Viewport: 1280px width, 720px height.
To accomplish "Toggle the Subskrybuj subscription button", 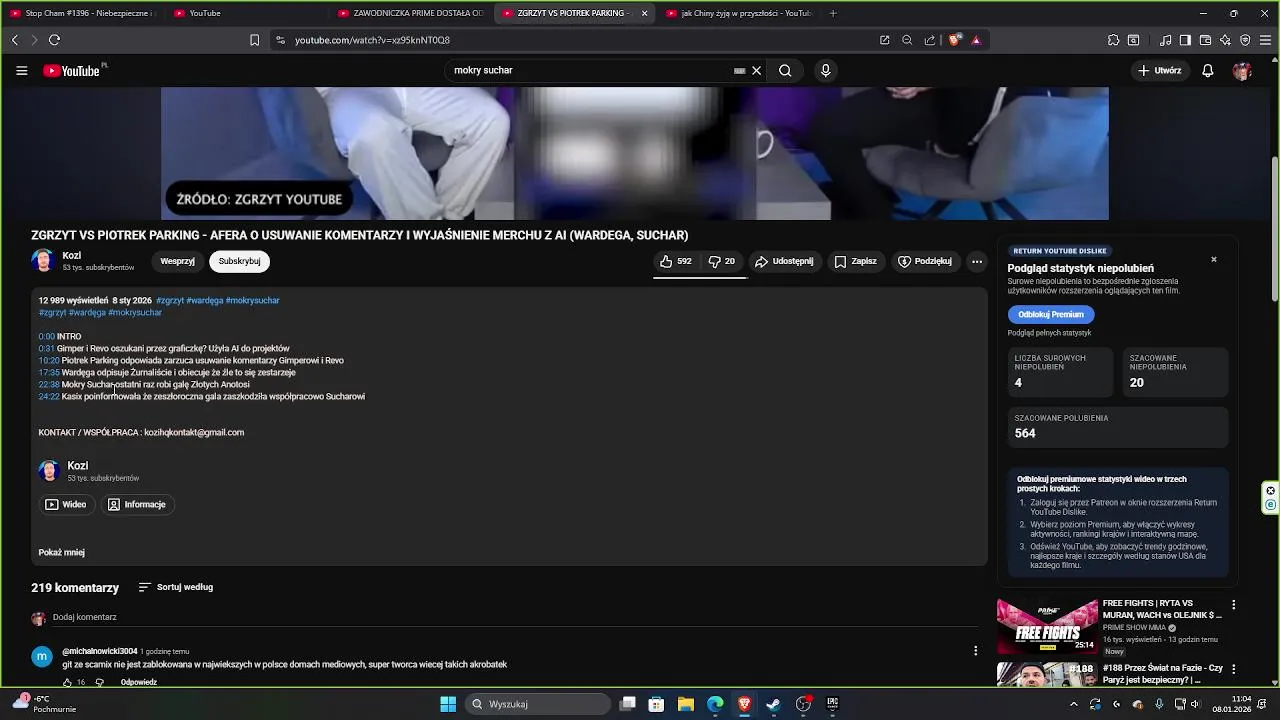I will 239,261.
